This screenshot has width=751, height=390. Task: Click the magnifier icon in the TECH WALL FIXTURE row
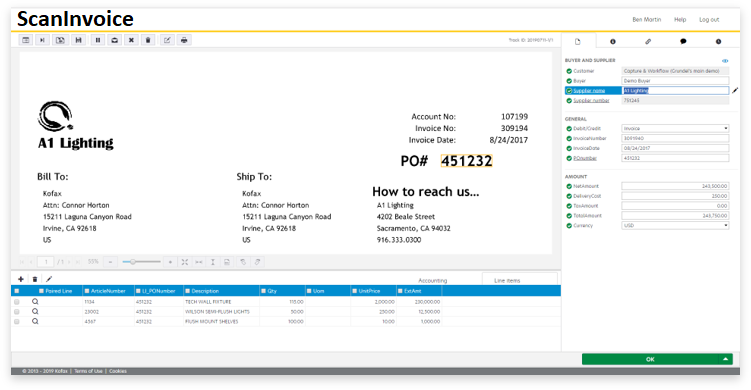[x=35, y=302]
